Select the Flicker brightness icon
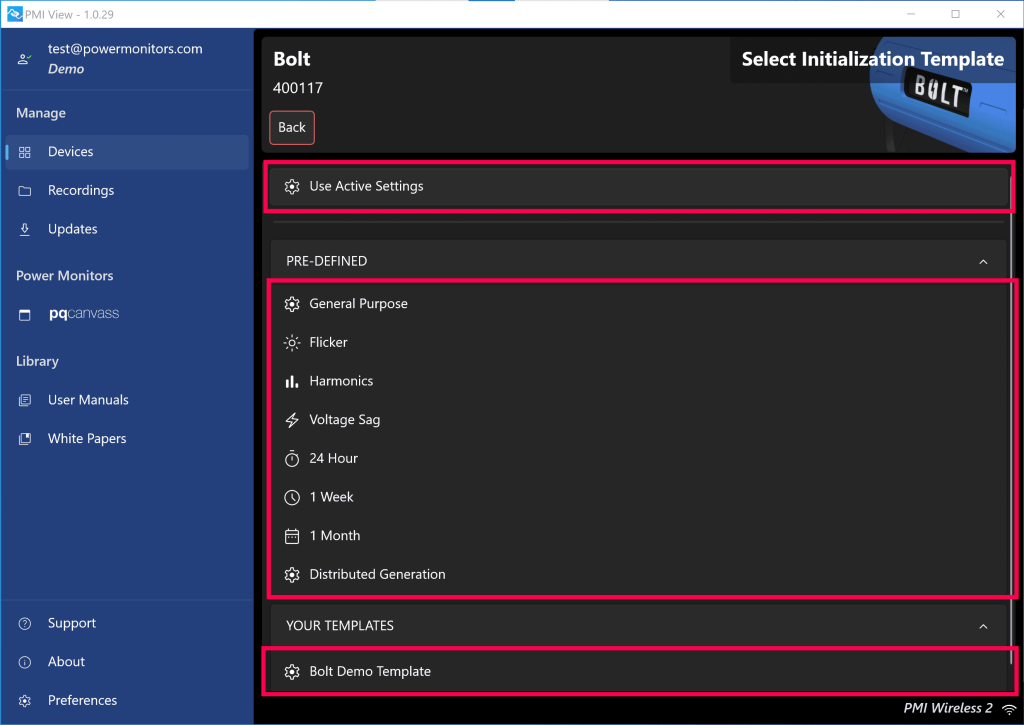The image size is (1024, 725). click(291, 342)
